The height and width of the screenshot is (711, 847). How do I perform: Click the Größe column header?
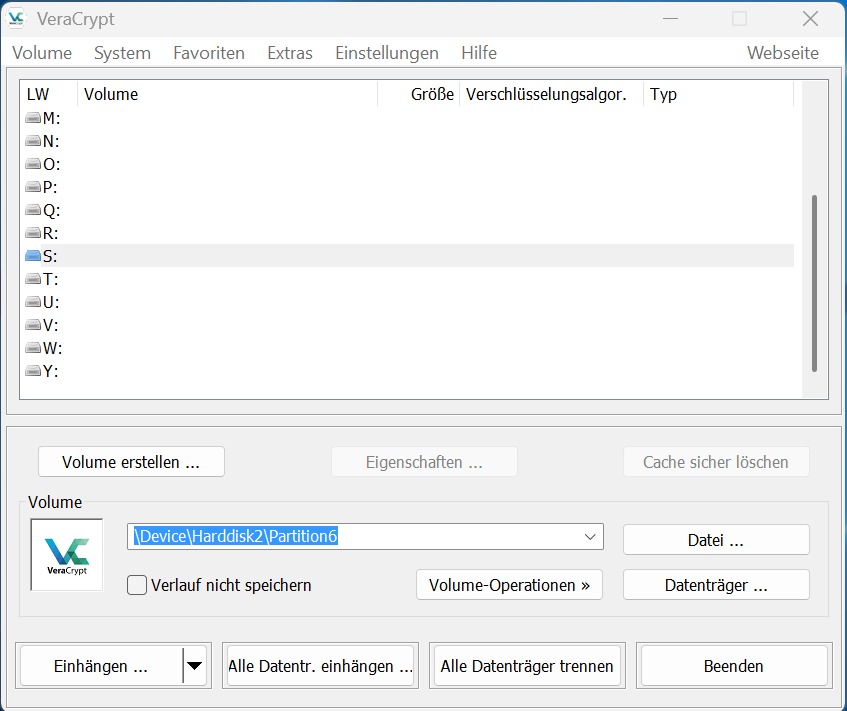[x=419, y=94]
